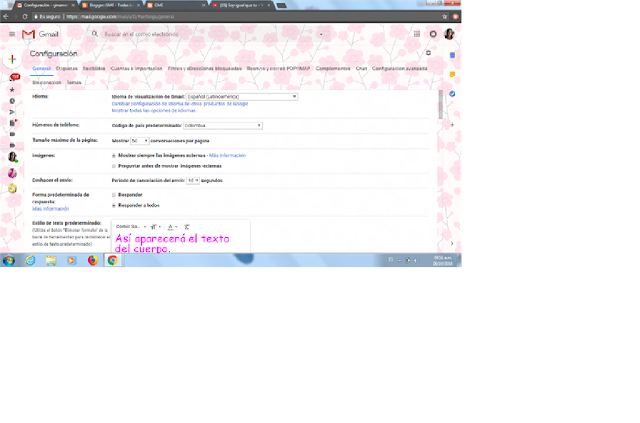Click the remove formatting icon in text style toolbar
Image resolution: width=640 pixels, height=423 pixels.
pyautogui.click(x=187, y=227)
